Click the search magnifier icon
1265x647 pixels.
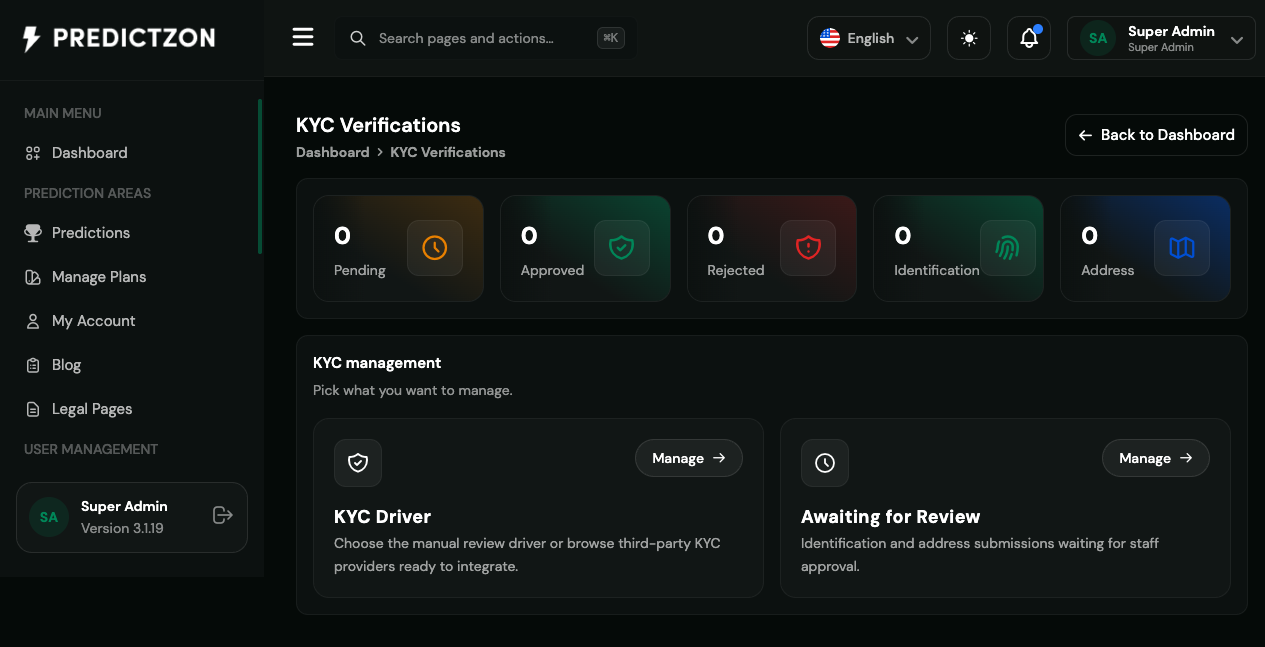(x=357, y=38)
